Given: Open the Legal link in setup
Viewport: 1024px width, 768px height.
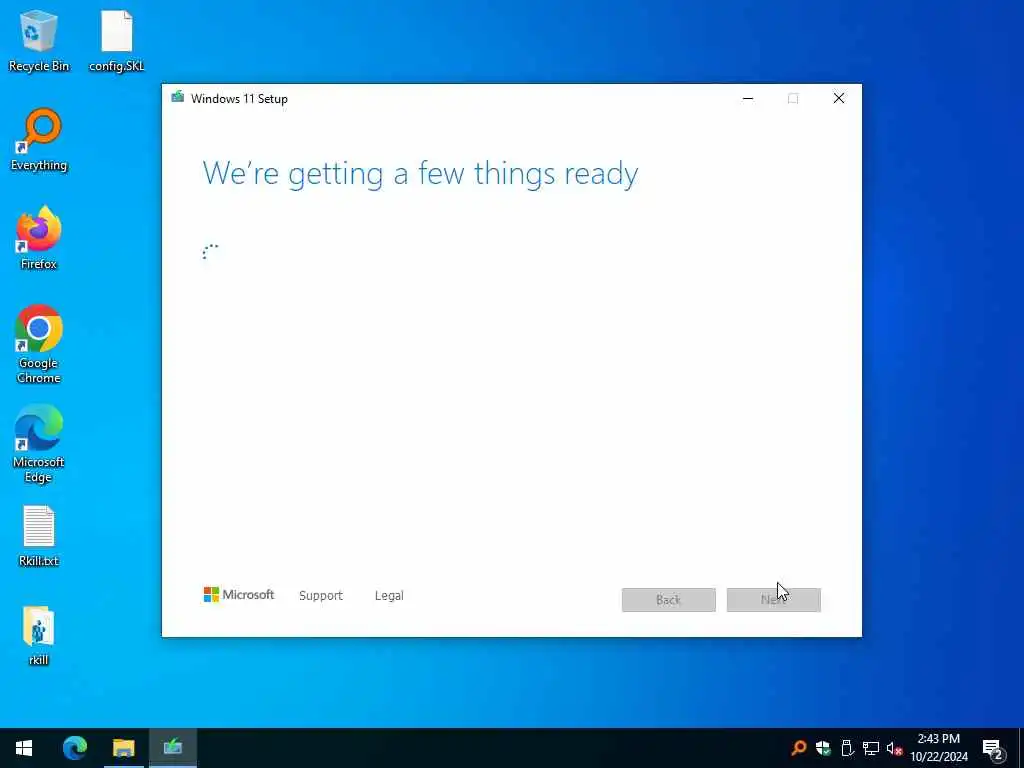Looking at the screenshot, I should (389, 596).
